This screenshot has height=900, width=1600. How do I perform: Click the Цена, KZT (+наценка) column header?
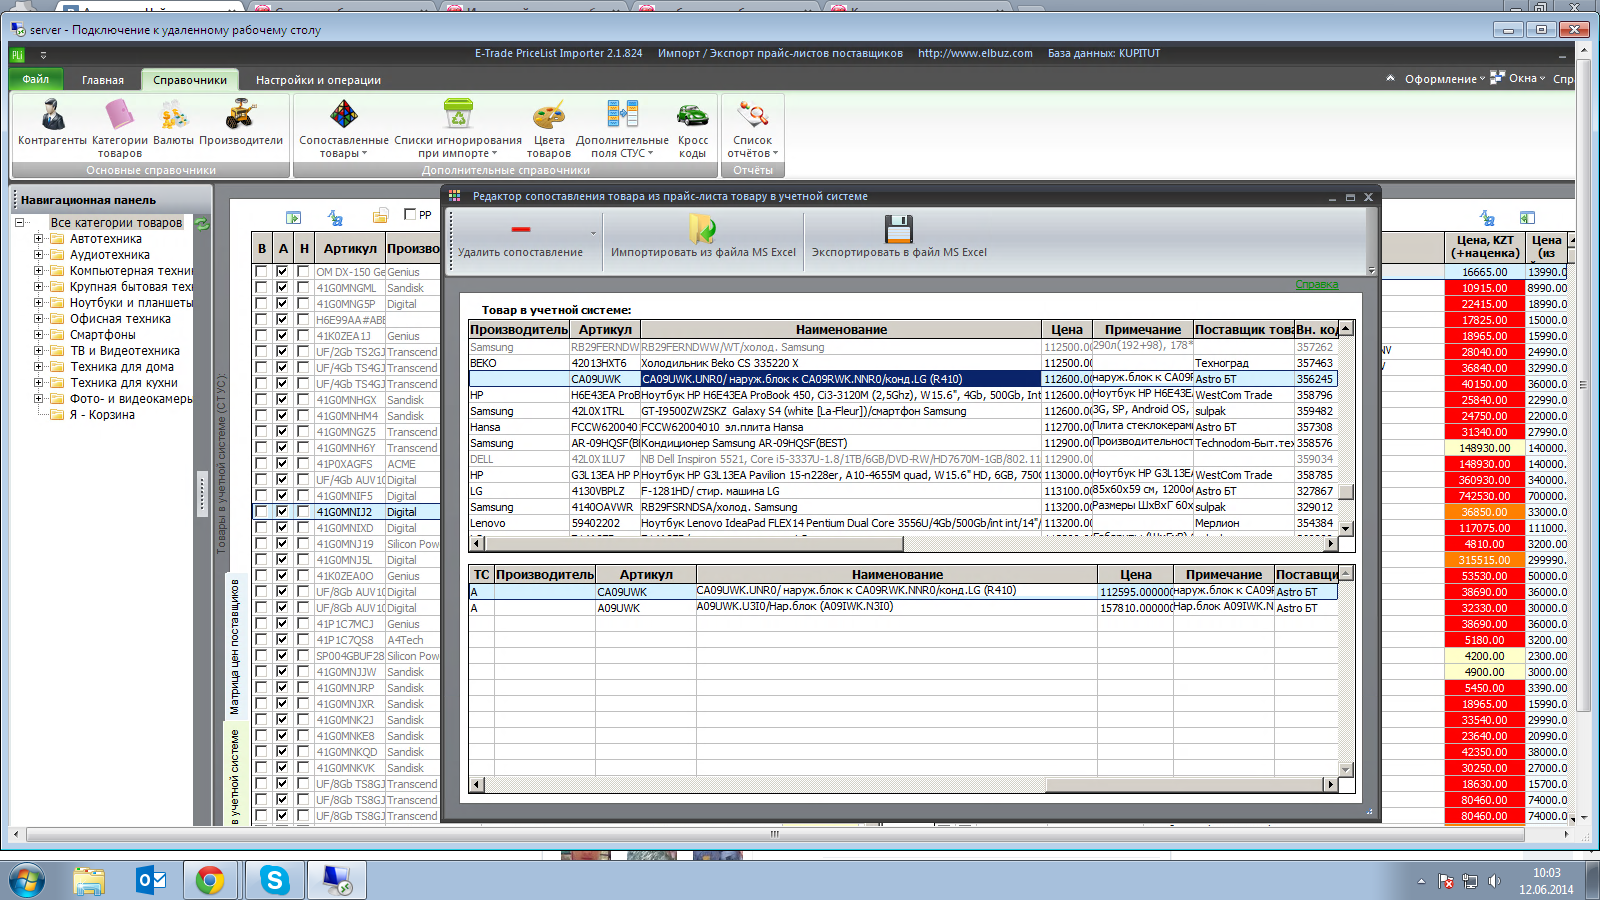click(x=1485, y=247)
